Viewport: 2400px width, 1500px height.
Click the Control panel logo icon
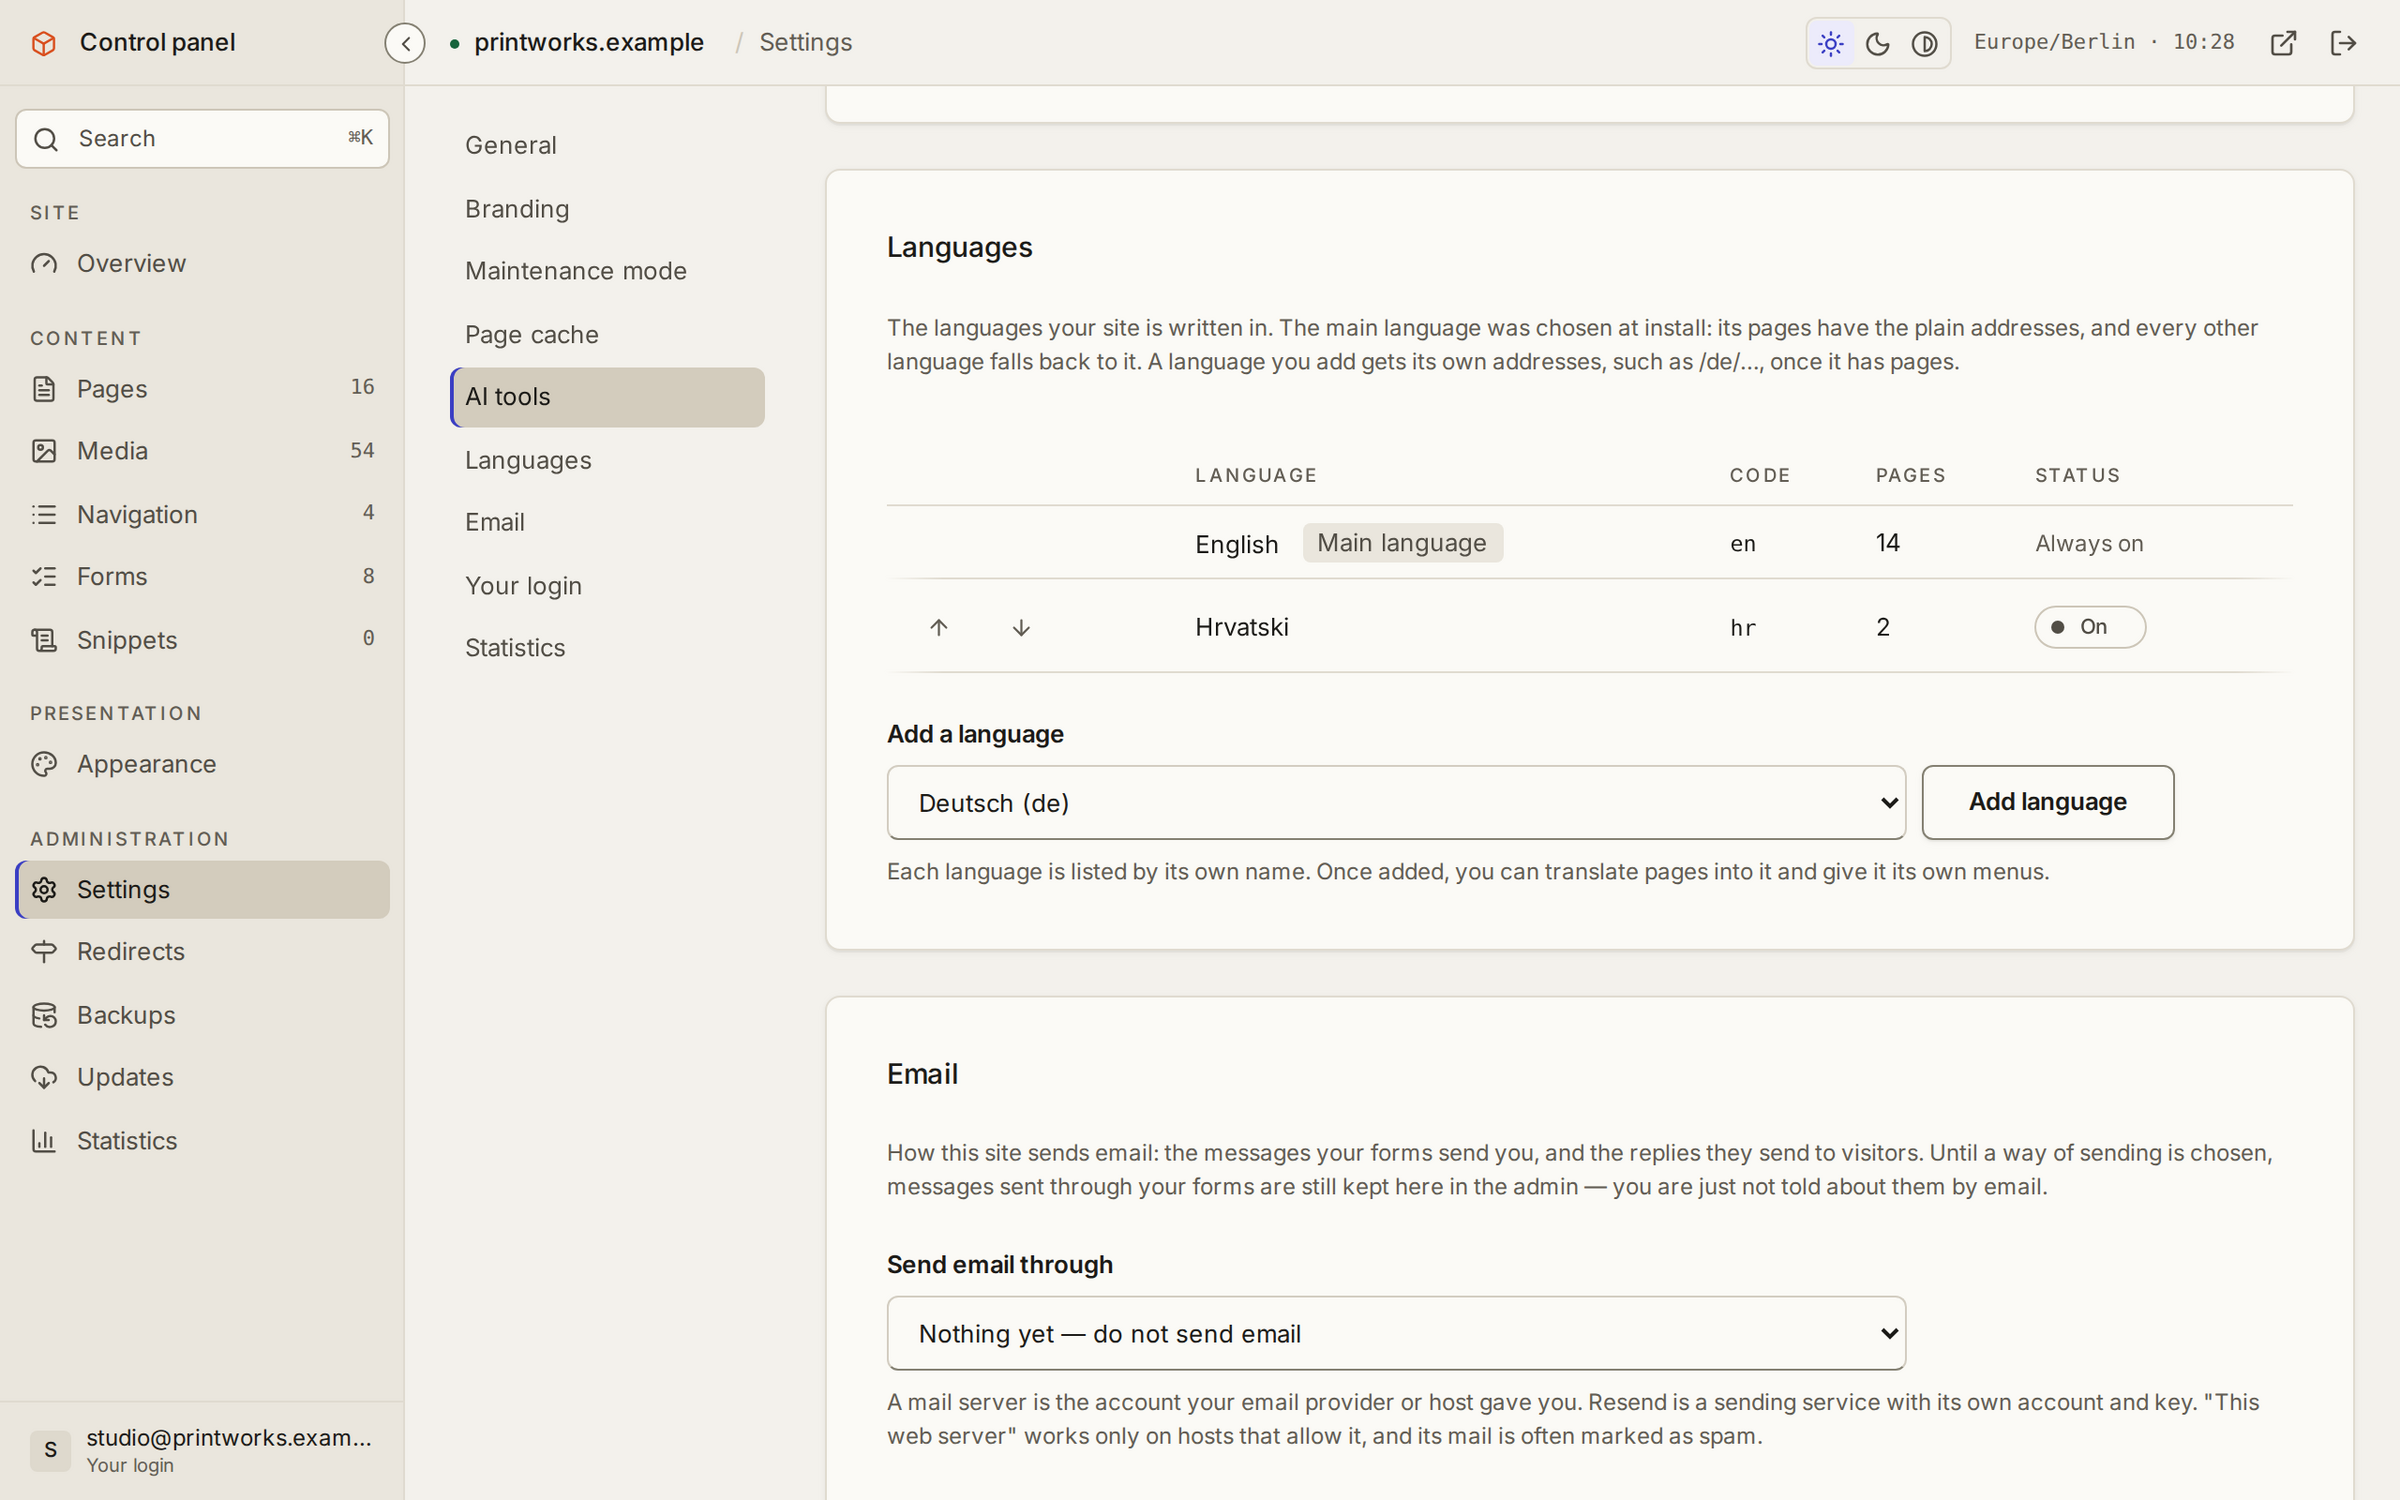pyautogui.click(x=44, y=43)
